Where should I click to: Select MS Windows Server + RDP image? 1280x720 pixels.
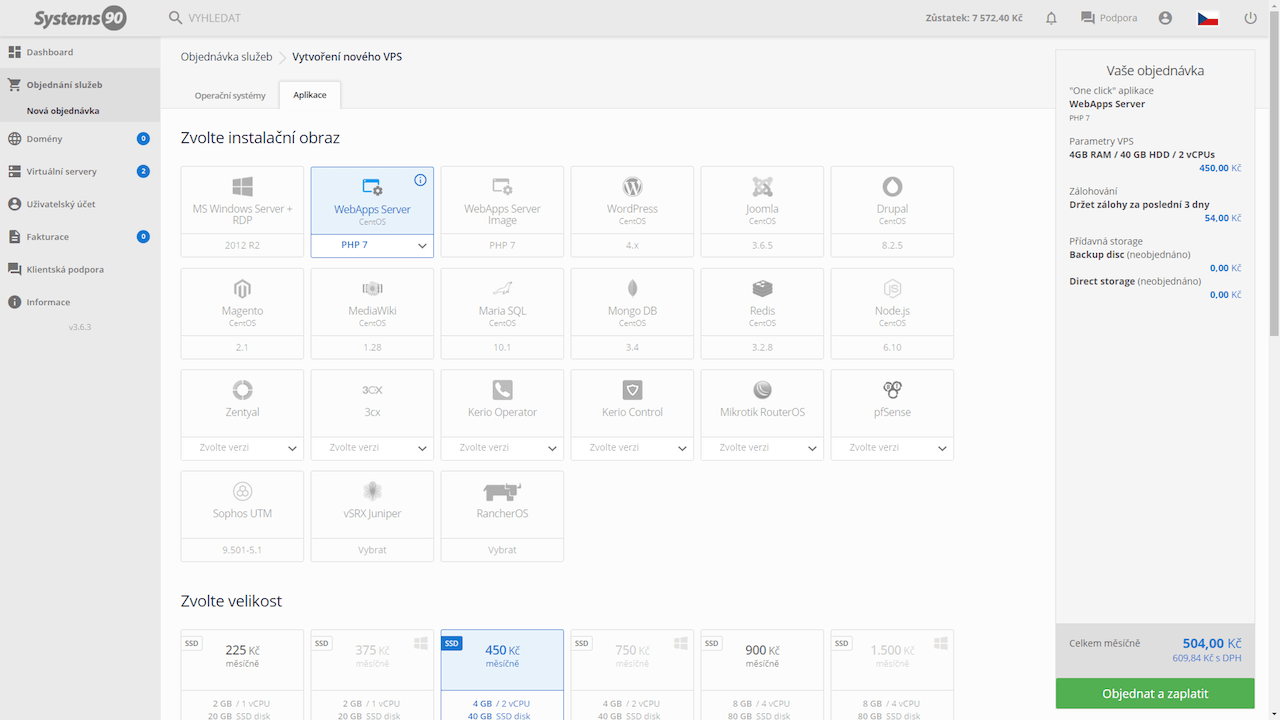click(242, 212)
